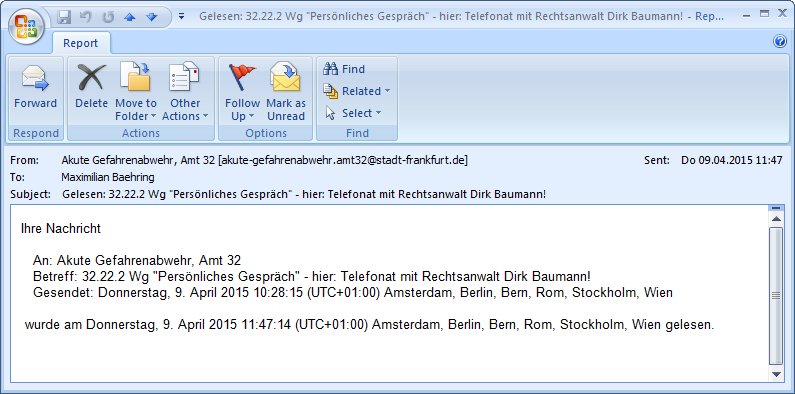This screenshot has width=795, height=394.
Task: Open the Follow Up flag menu
Action: point(242,91)
